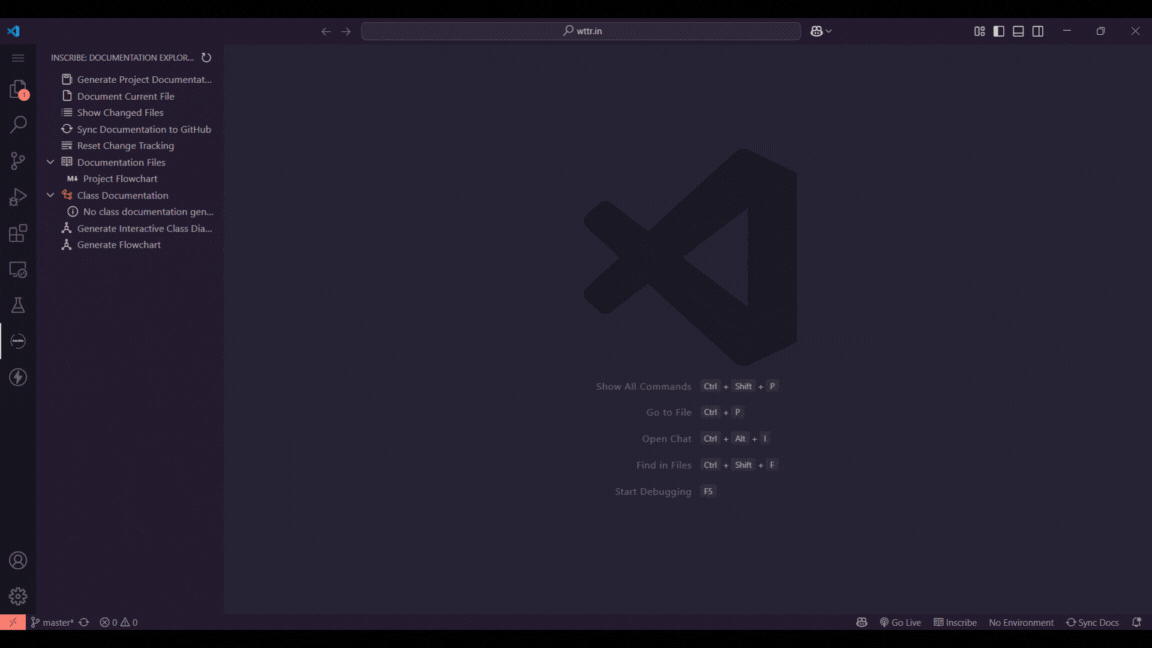Open the Manage settings gear

tap(18, 596)
